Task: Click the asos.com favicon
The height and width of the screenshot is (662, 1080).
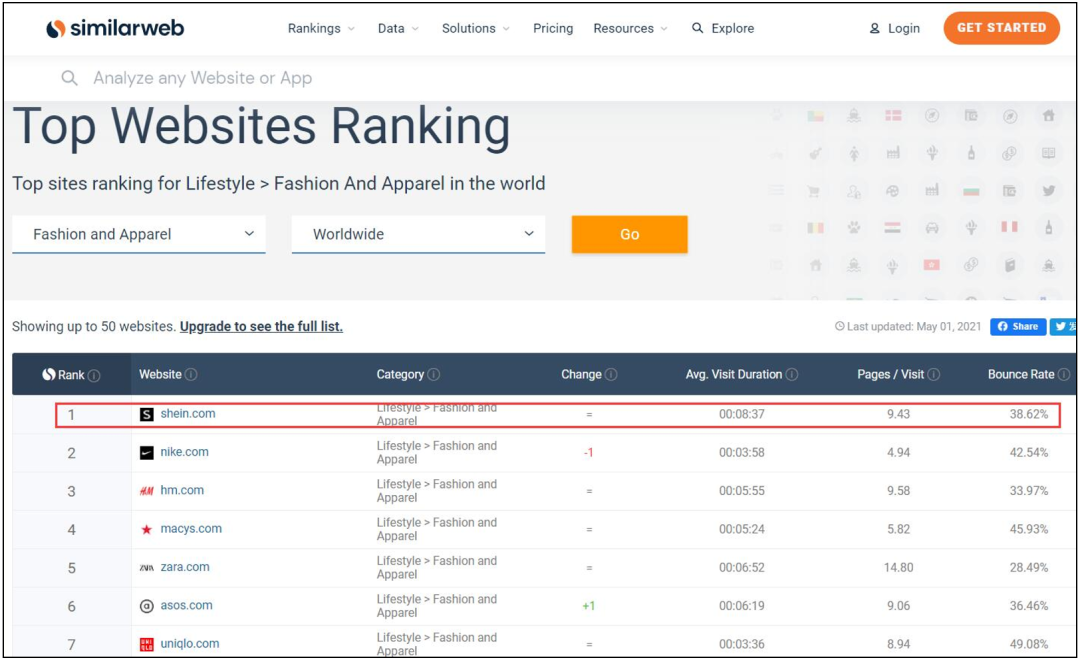Action: pyautogui.click(x=147, y=606)
